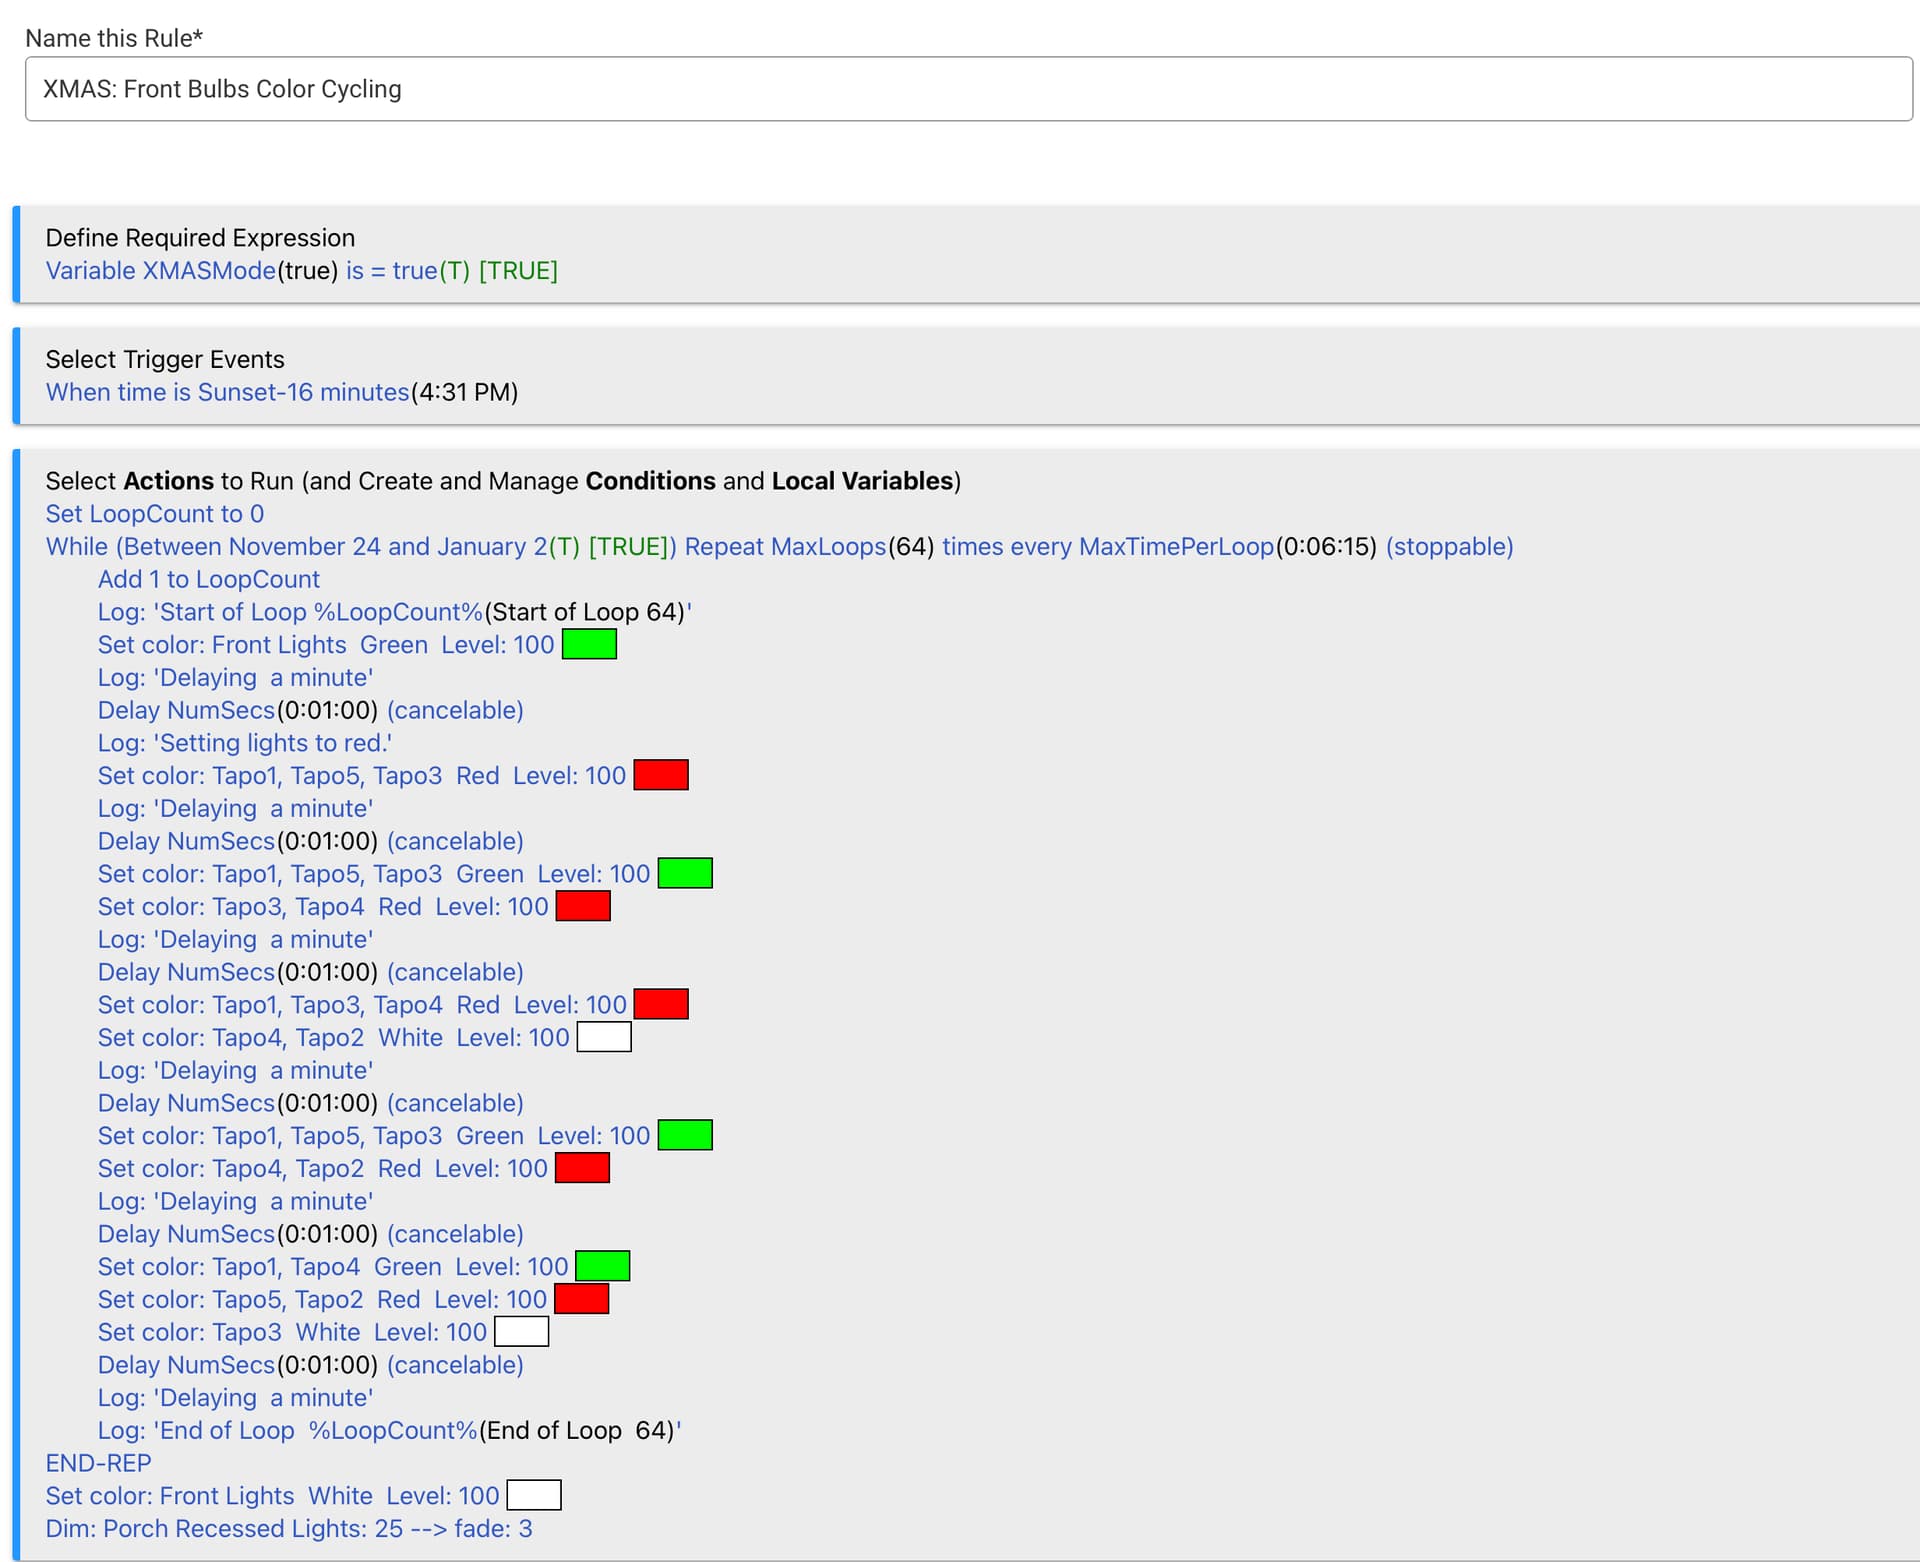Screen dimensions: 1920x1562
Task: Select the Log 'Setting lights to red.' line
Action: [245, 743]
